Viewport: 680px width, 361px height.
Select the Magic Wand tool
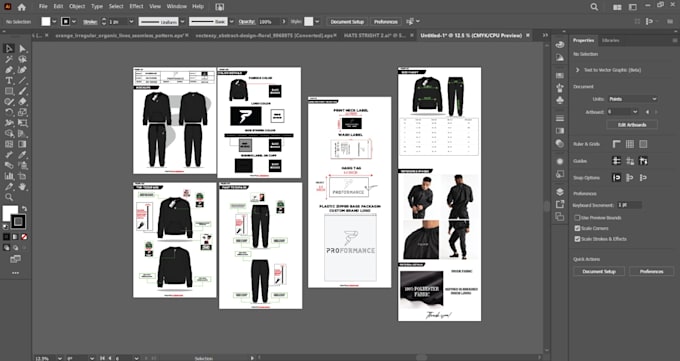9,59
